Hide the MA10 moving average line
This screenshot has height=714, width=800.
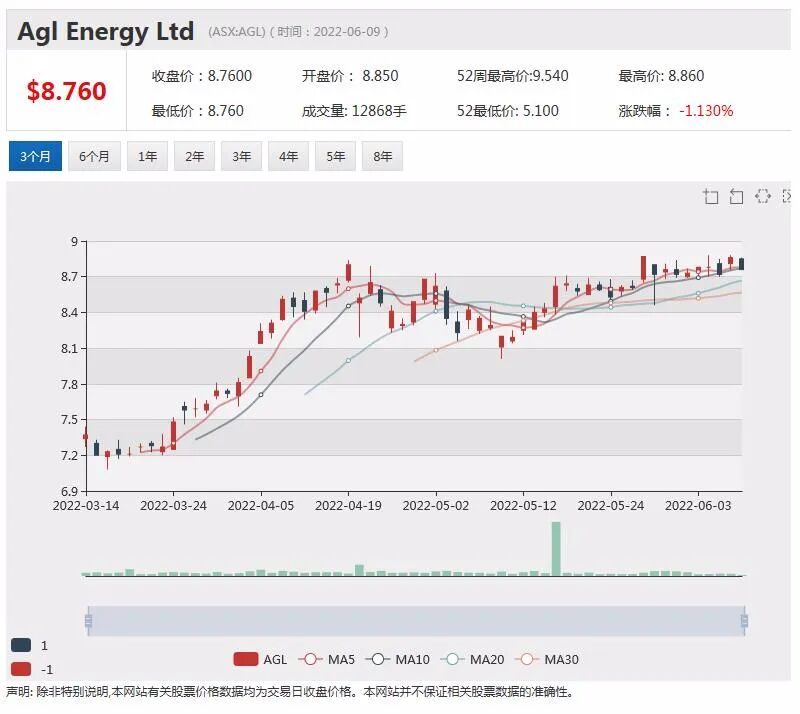[x=397, y=659]
